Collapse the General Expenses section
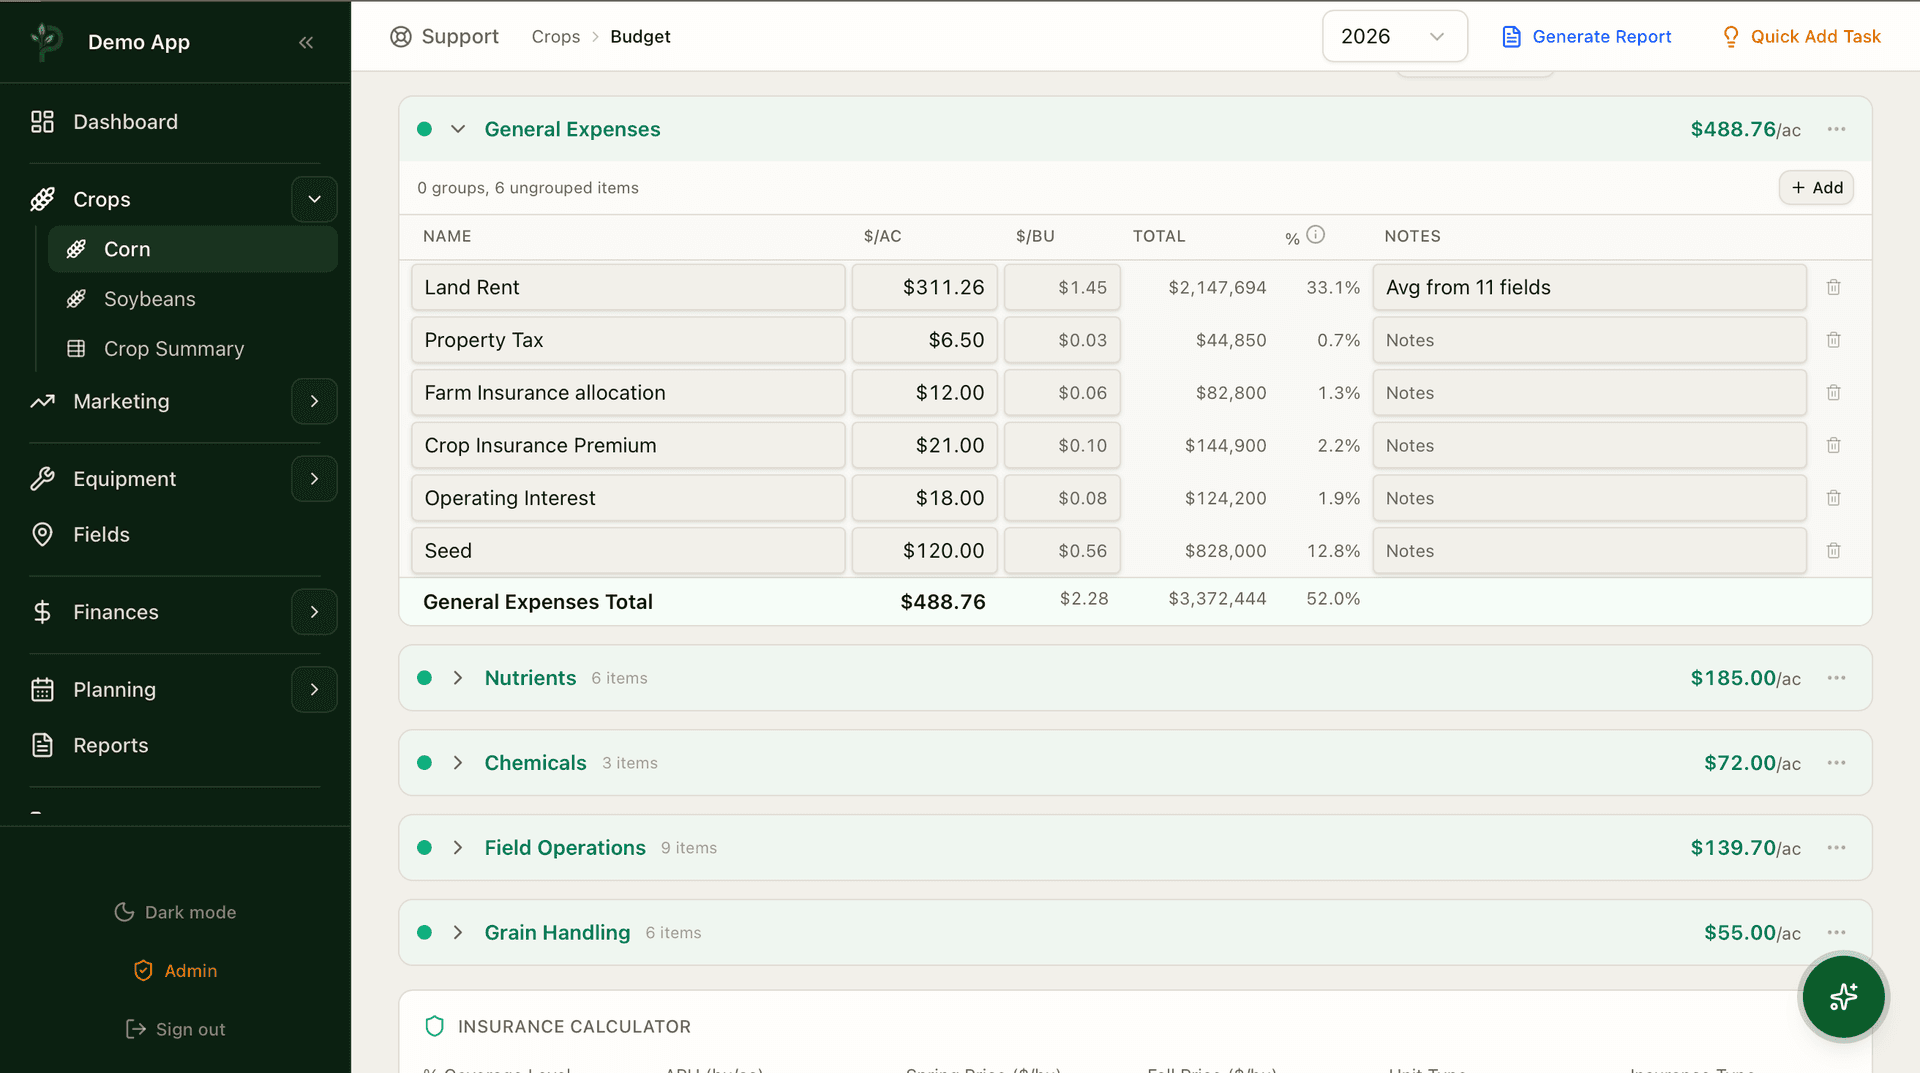1920x1073 pixels. point(458,128)
